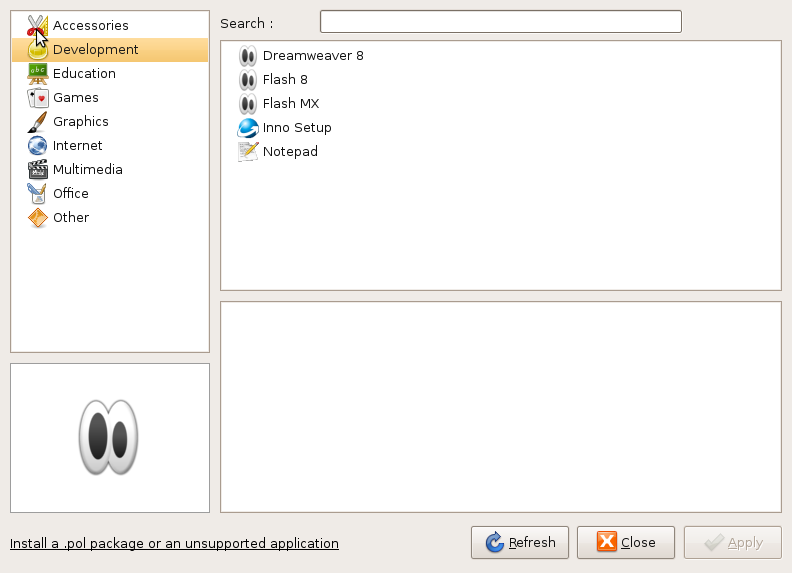Select the Accessories category label
The width and height of the screenshot is (792, 573).
coord(90,25)
